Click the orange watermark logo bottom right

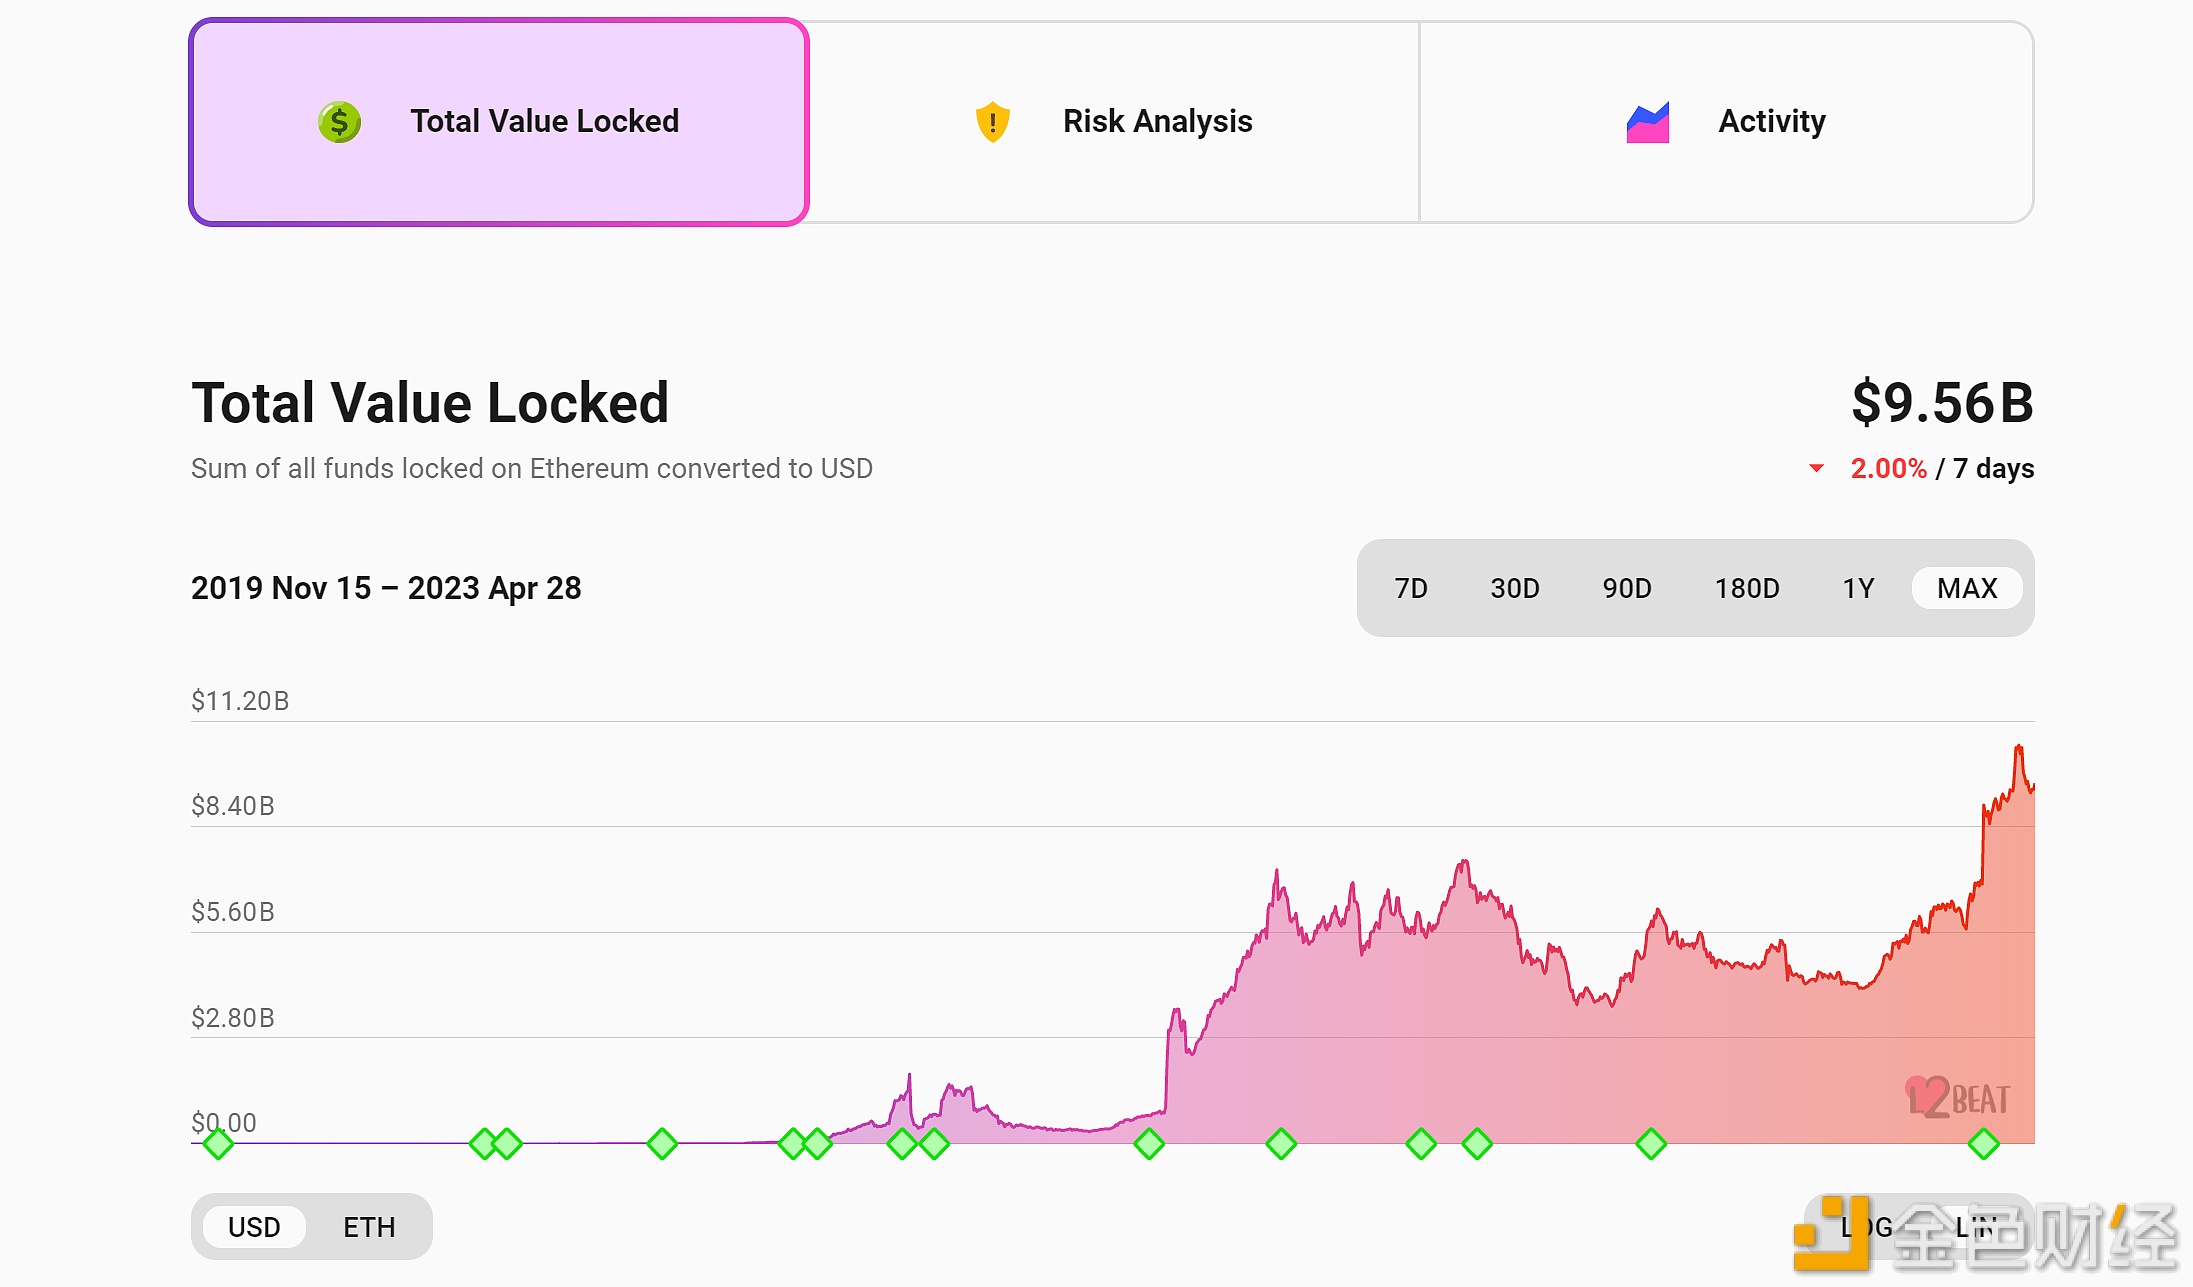point(1832,1234)
